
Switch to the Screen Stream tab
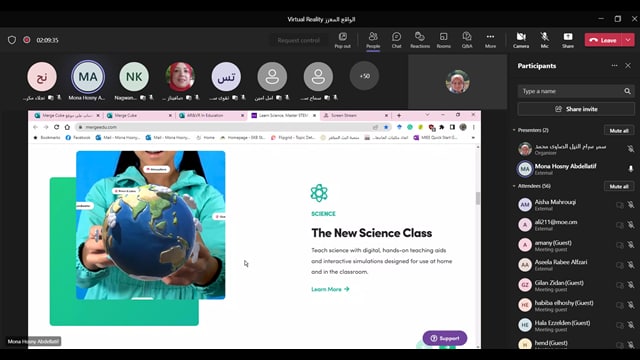pyautogui.click(x=355, y=116)
